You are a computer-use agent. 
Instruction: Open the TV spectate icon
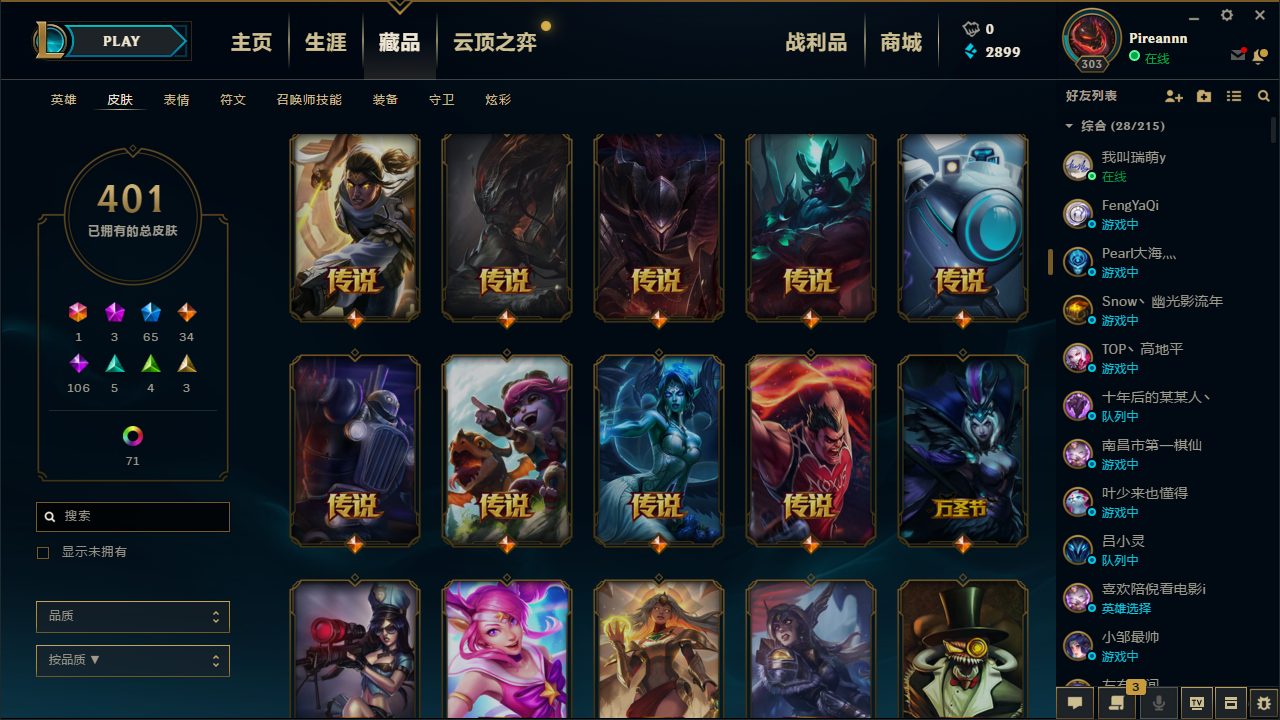point(1197,703)
